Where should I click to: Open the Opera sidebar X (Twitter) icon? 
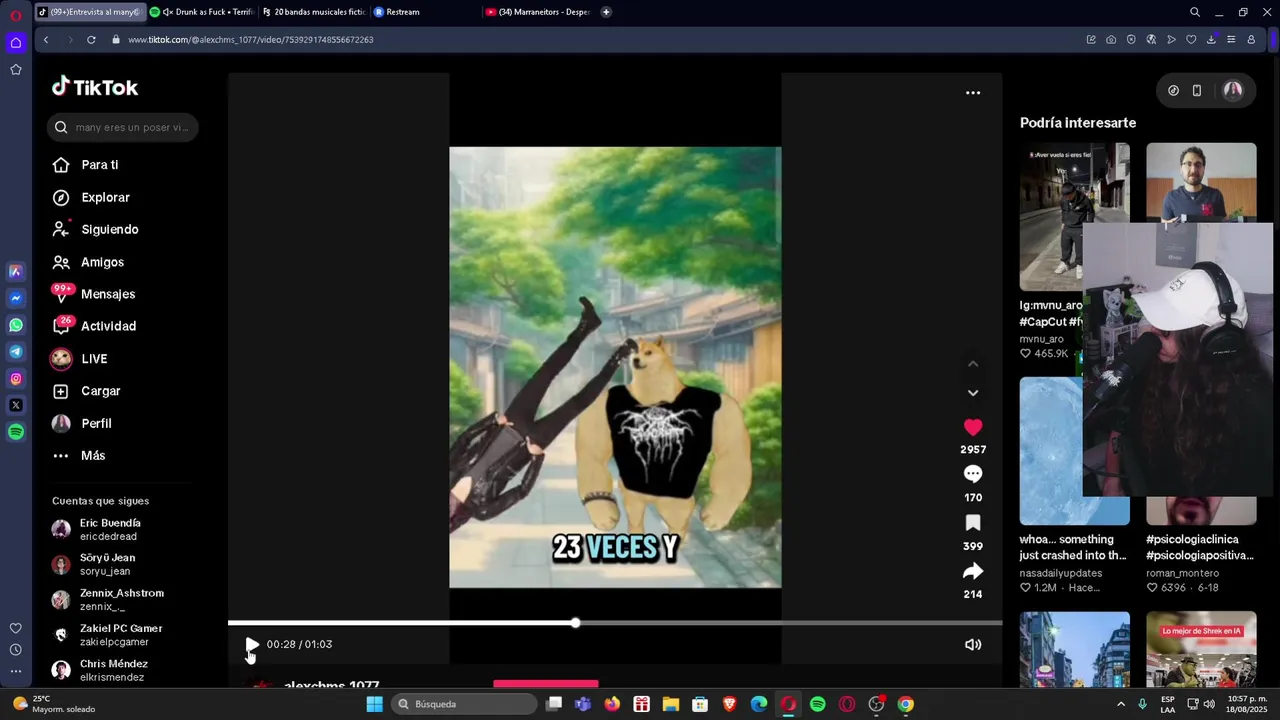coord(16,405)
